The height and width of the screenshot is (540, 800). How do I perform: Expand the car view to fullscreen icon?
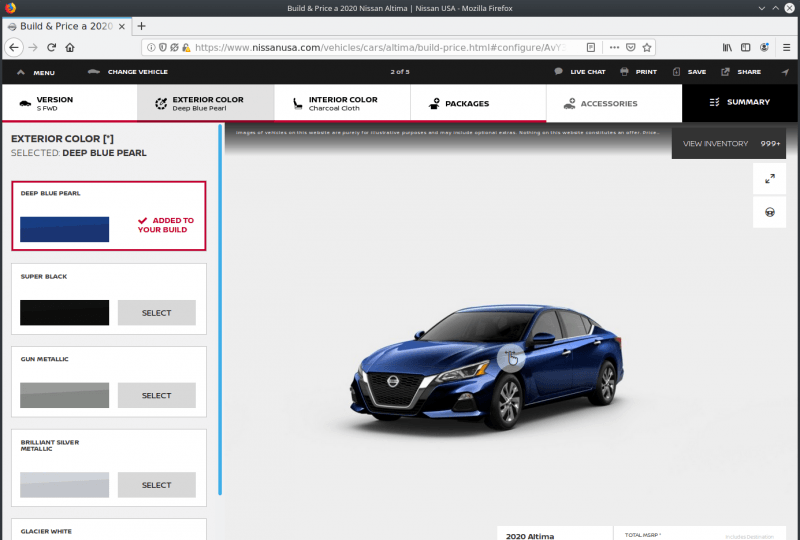pyautogui.click(x=769, y=179)
